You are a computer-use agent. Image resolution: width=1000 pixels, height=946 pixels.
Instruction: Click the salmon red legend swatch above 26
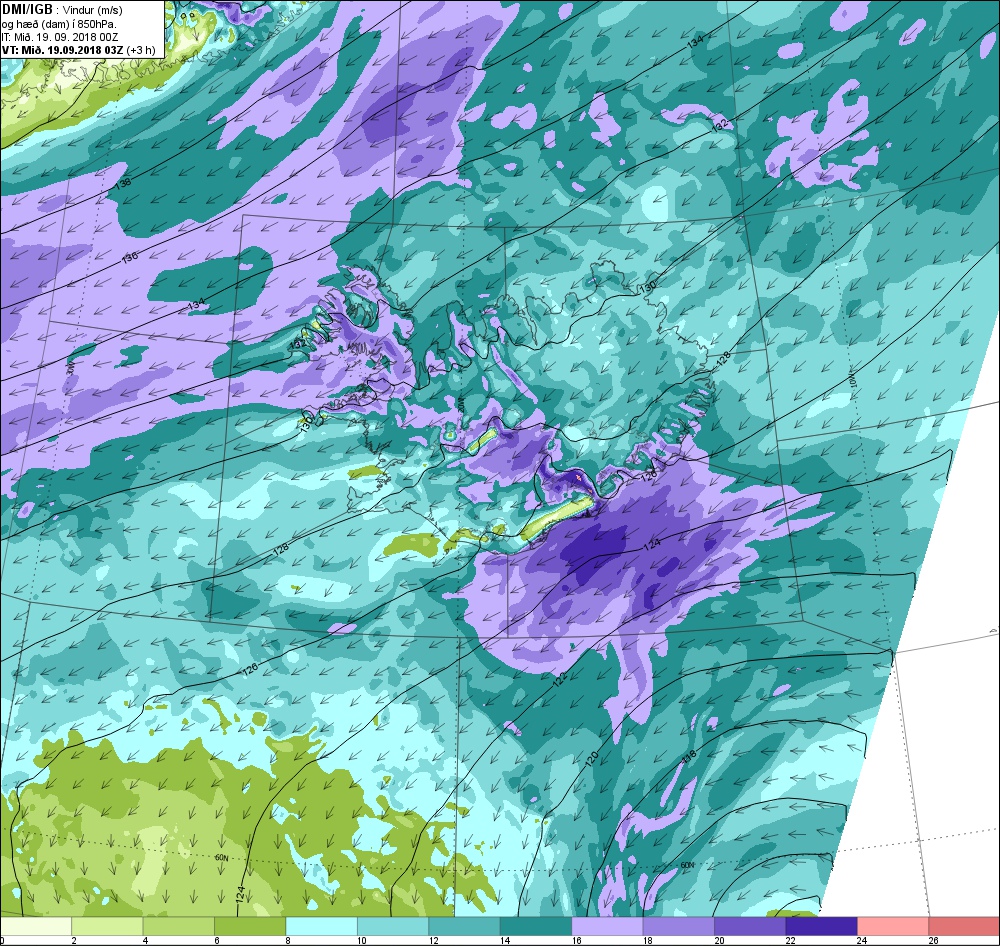click(964, 926)
